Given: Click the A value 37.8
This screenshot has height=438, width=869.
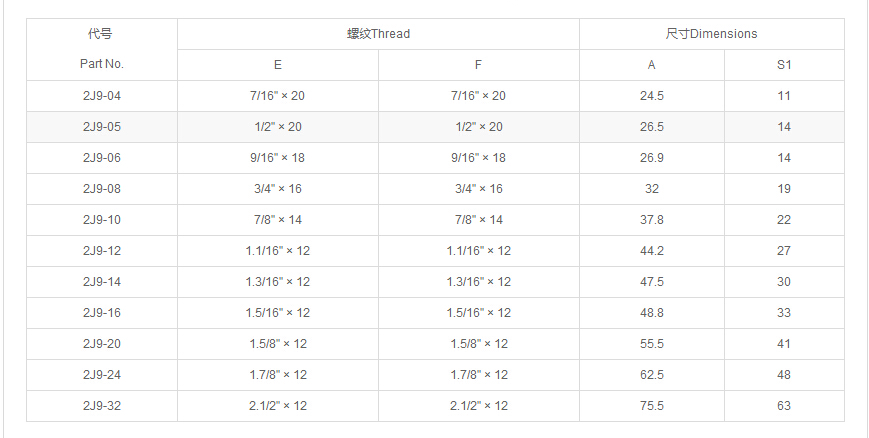Looking at the screenshot, I should [x=652, y=220].
